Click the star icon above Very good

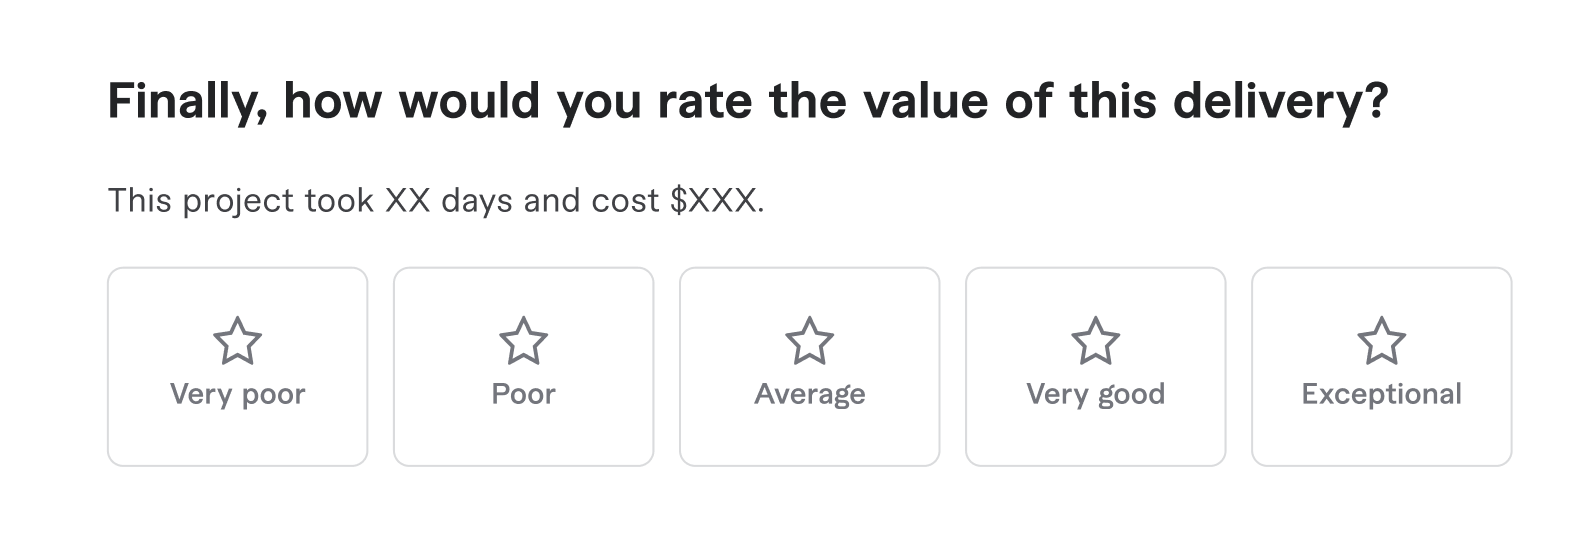pyautogui.click(x=1095, y=341)
